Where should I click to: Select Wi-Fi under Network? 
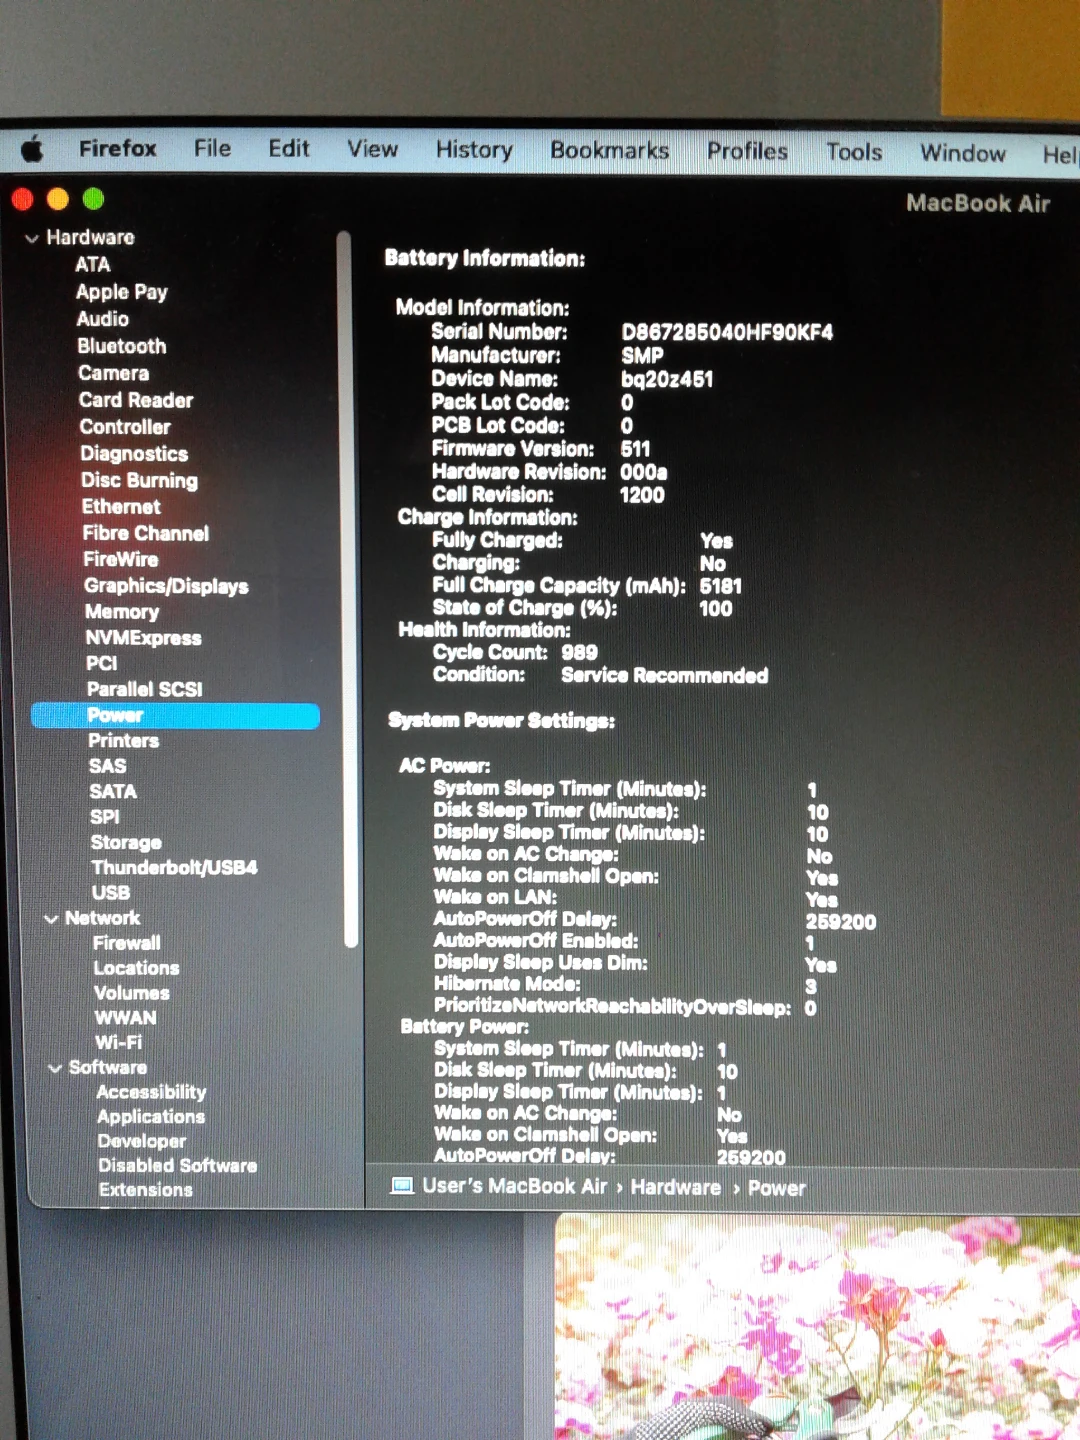119,1042
